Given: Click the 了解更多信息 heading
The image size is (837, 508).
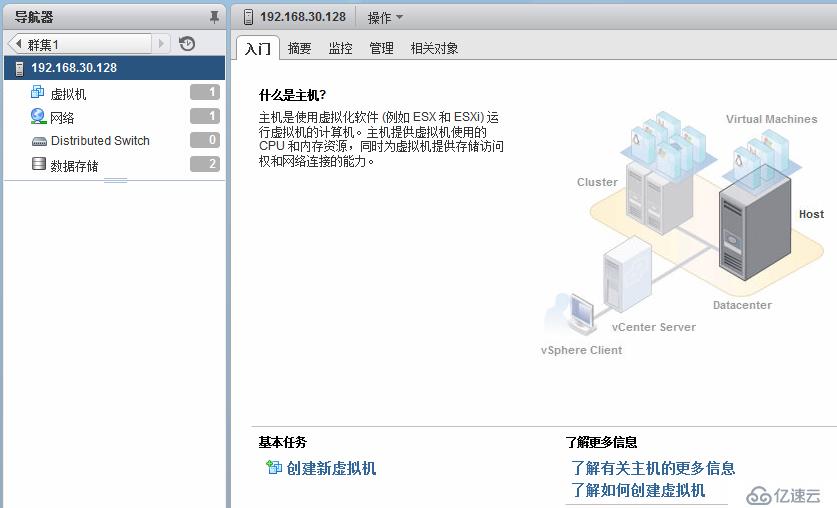Looking at the screenshot, I should 601,442.
